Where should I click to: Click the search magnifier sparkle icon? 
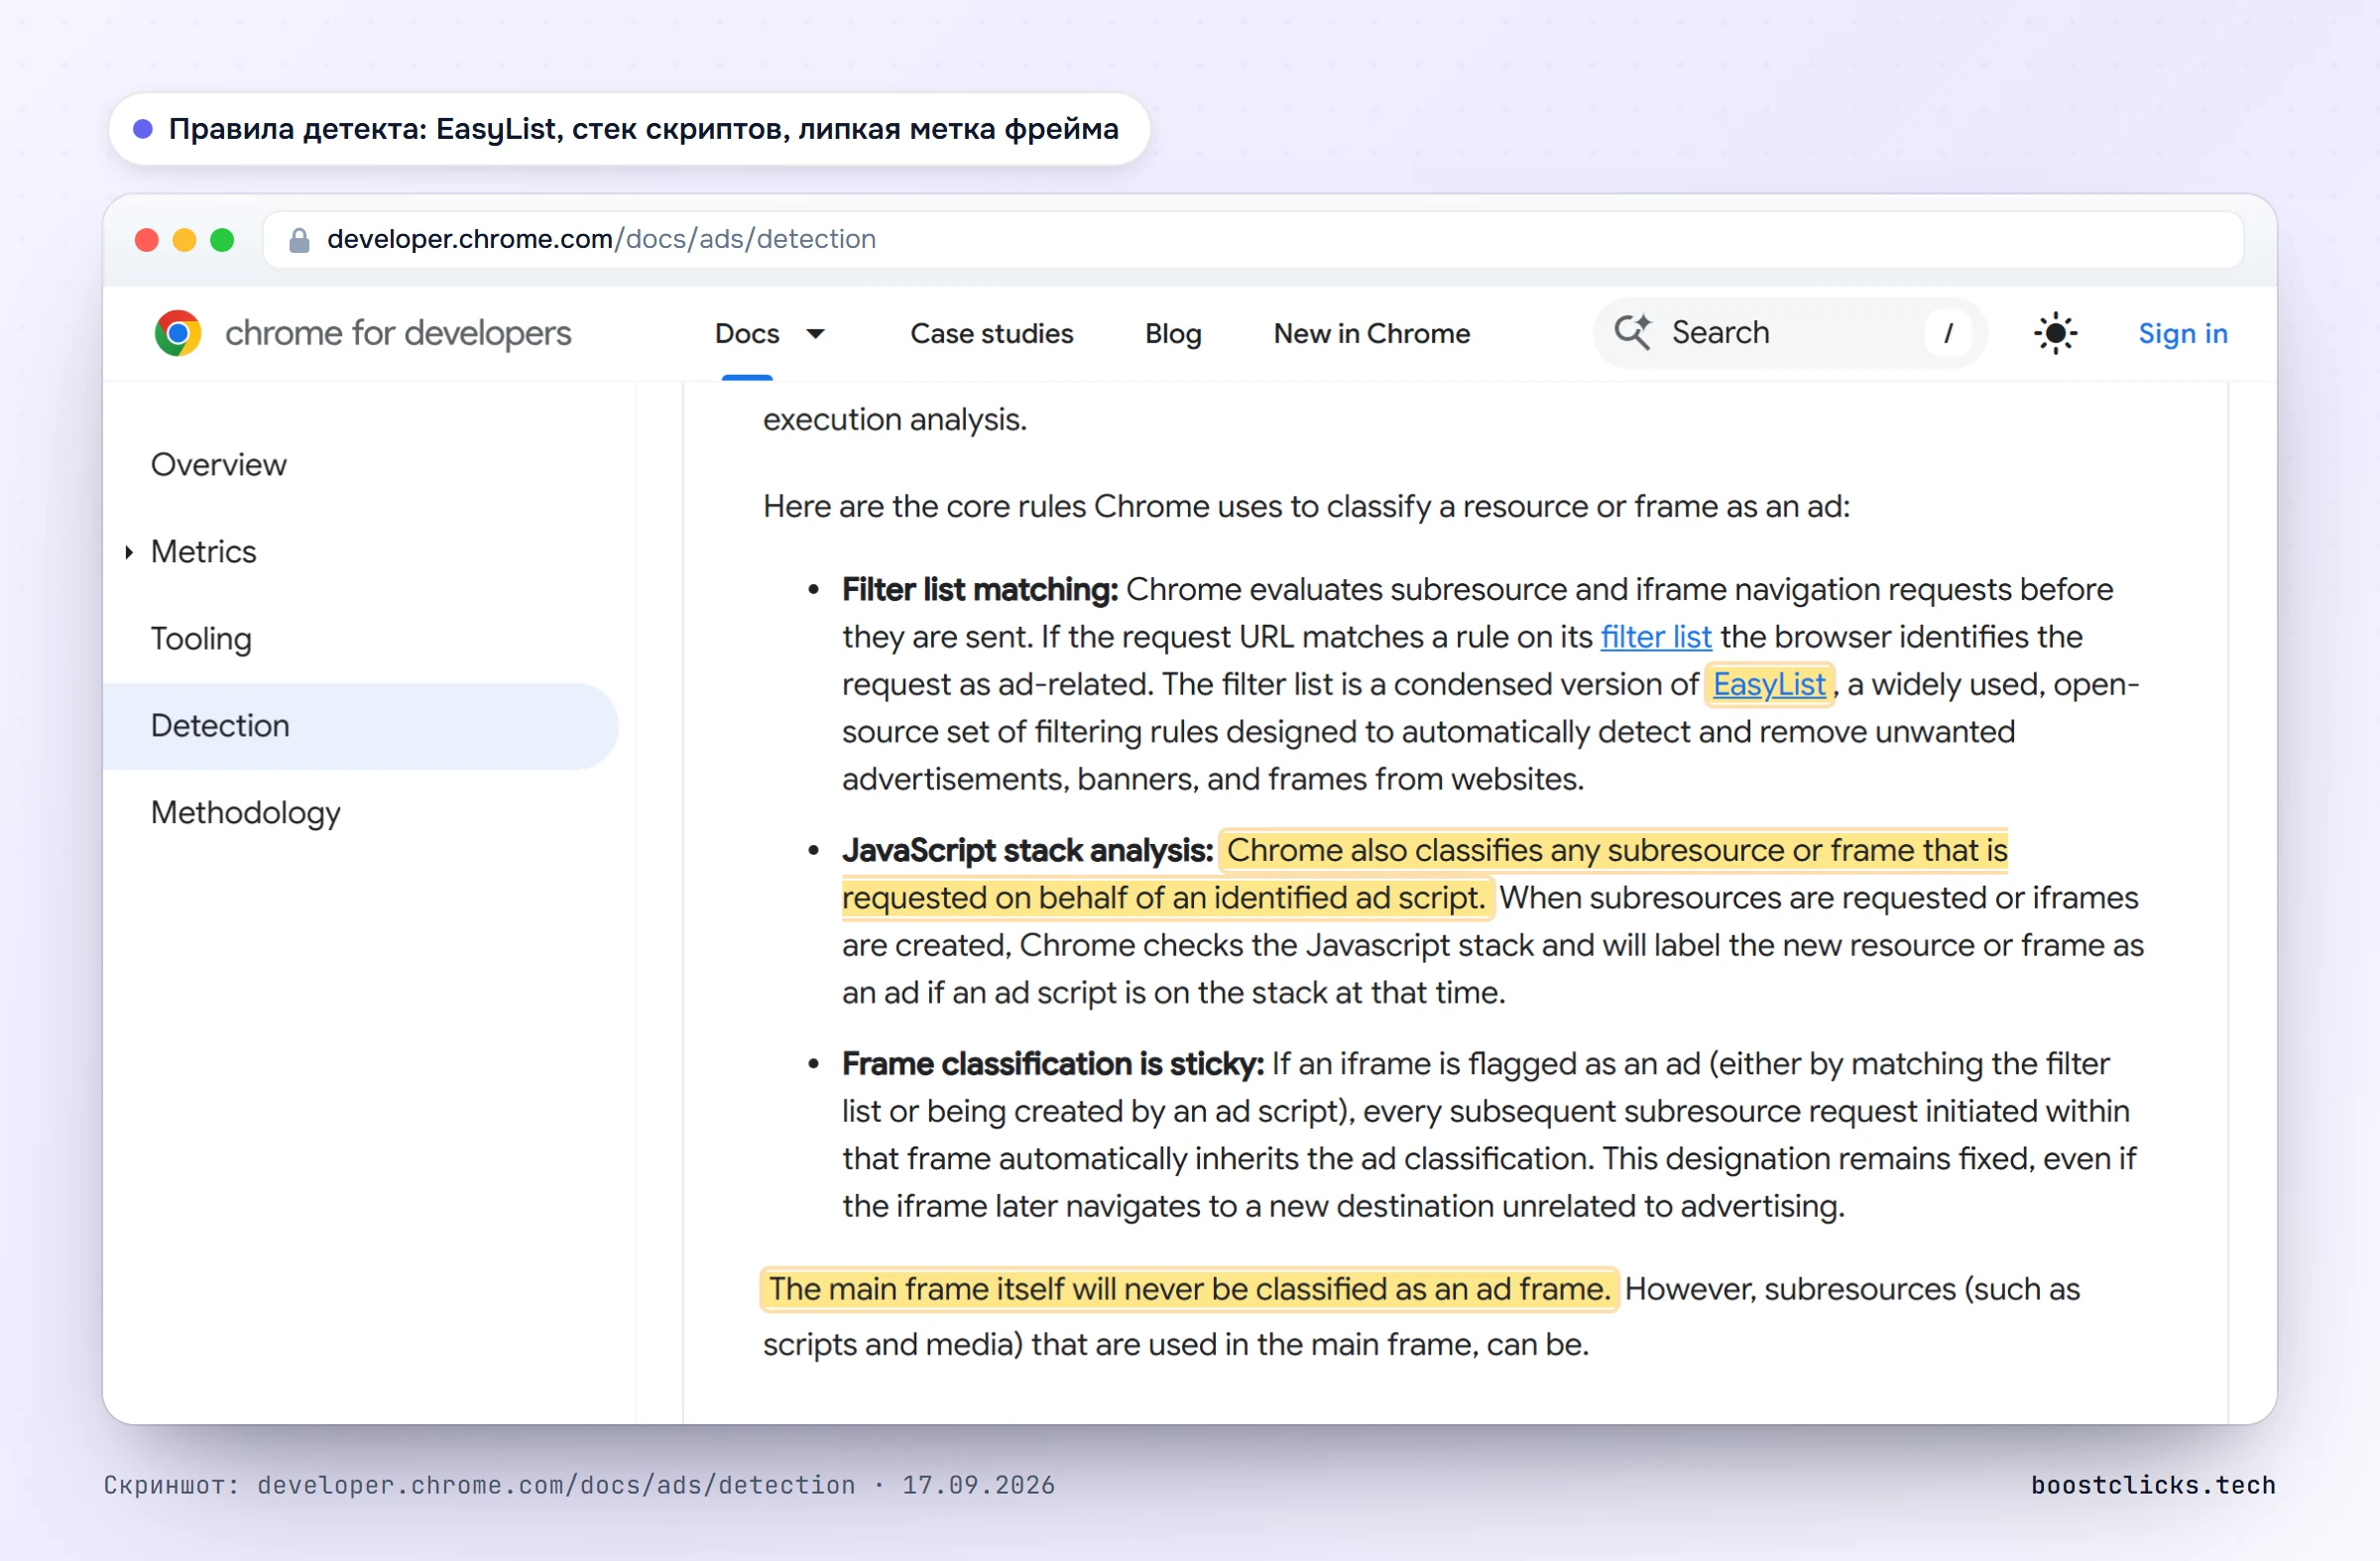click(1633, 332)
